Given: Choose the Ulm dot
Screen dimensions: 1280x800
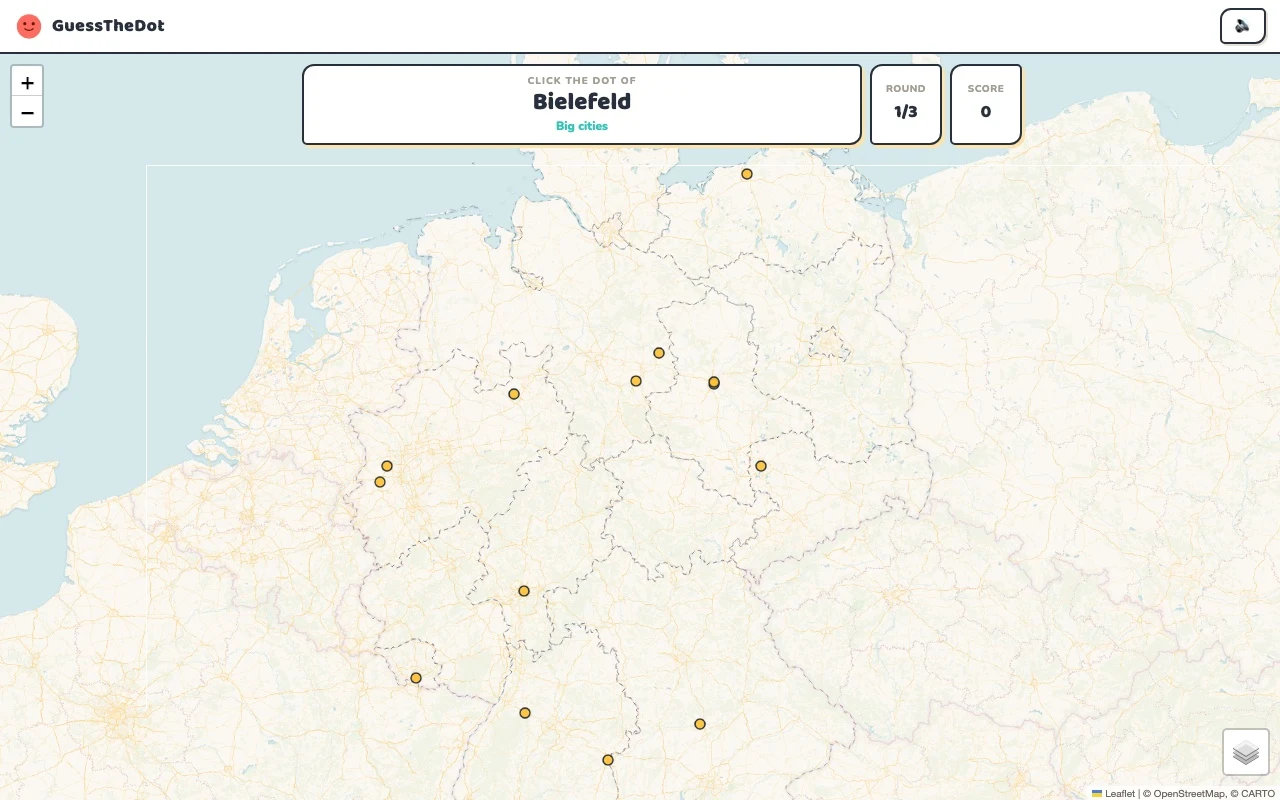Looking at the screenshot, I should pos(607,760).
